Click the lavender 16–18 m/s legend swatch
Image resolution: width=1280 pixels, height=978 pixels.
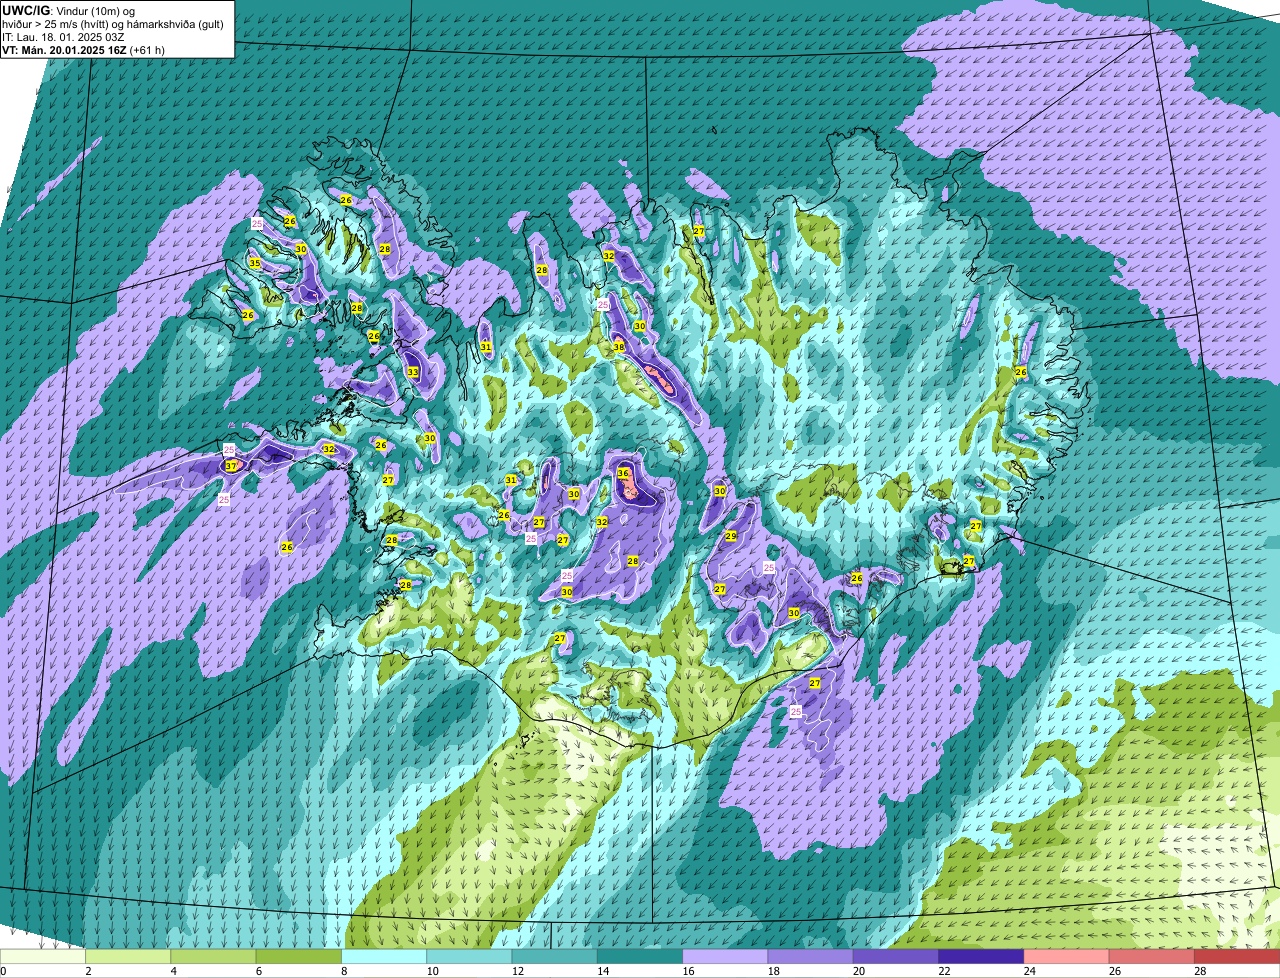(x=725, y=957)
